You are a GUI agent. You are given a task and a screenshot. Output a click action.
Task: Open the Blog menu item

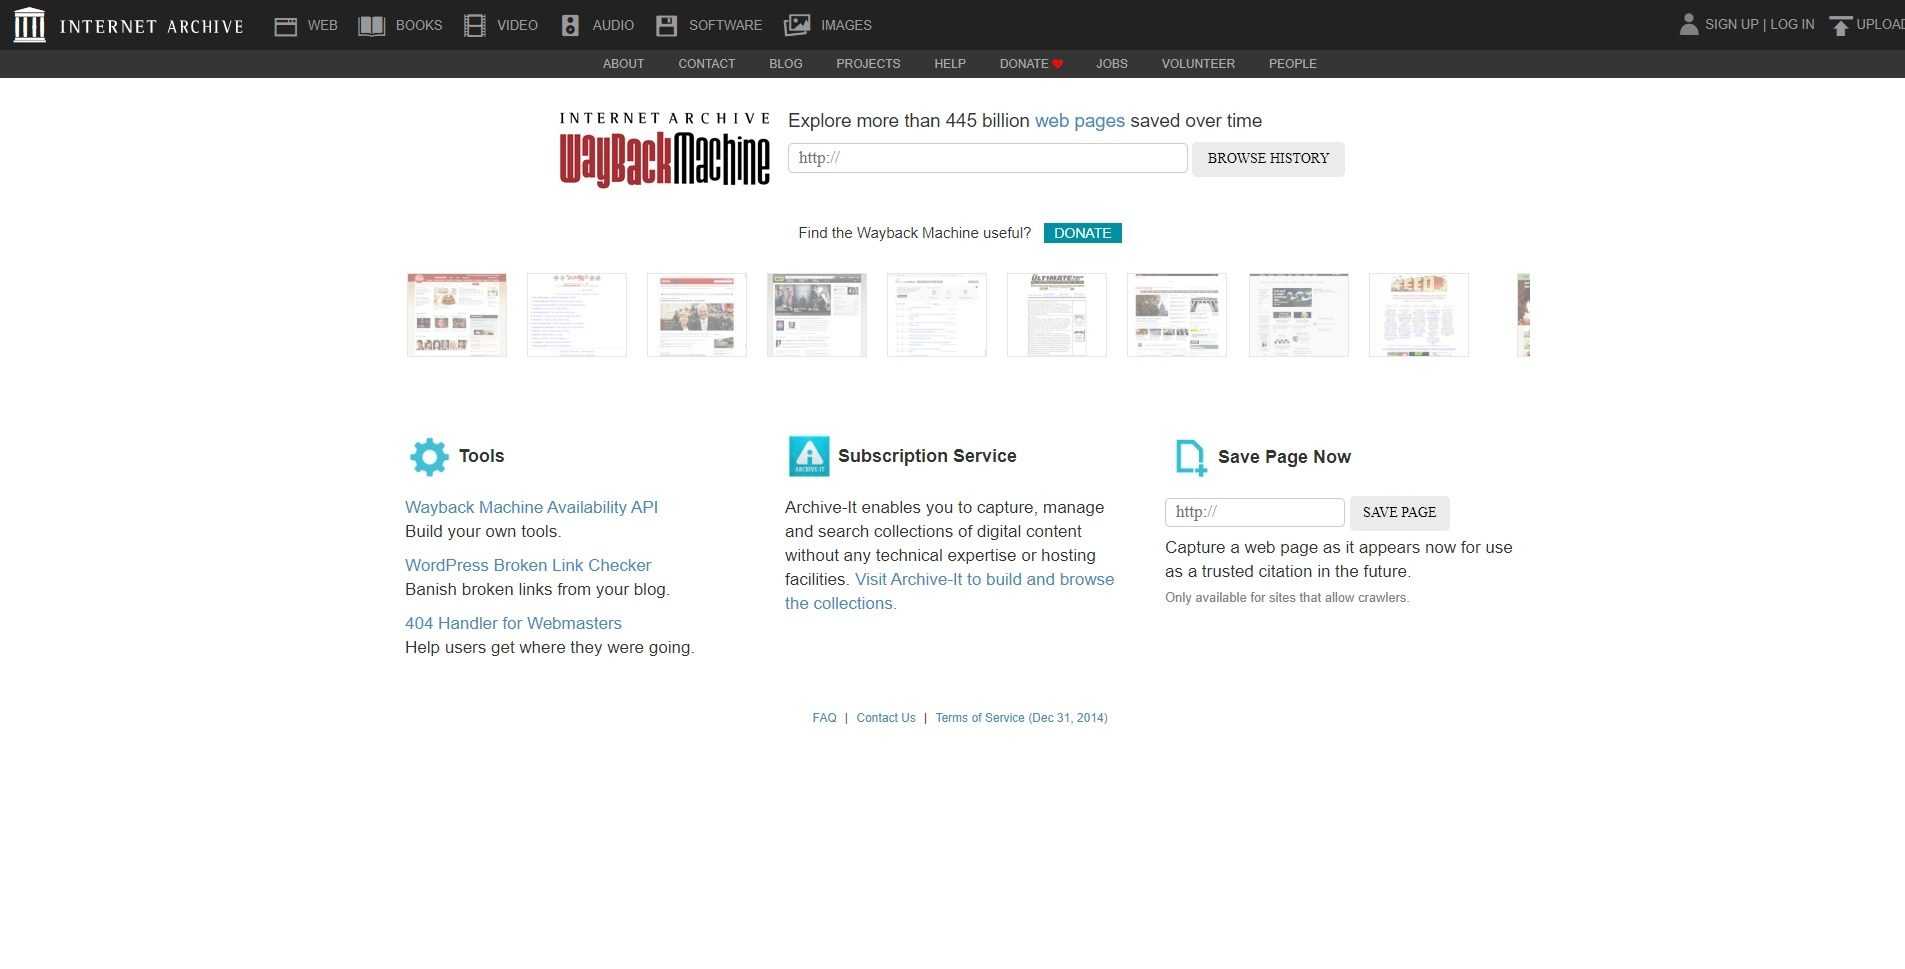pos(785,64)
